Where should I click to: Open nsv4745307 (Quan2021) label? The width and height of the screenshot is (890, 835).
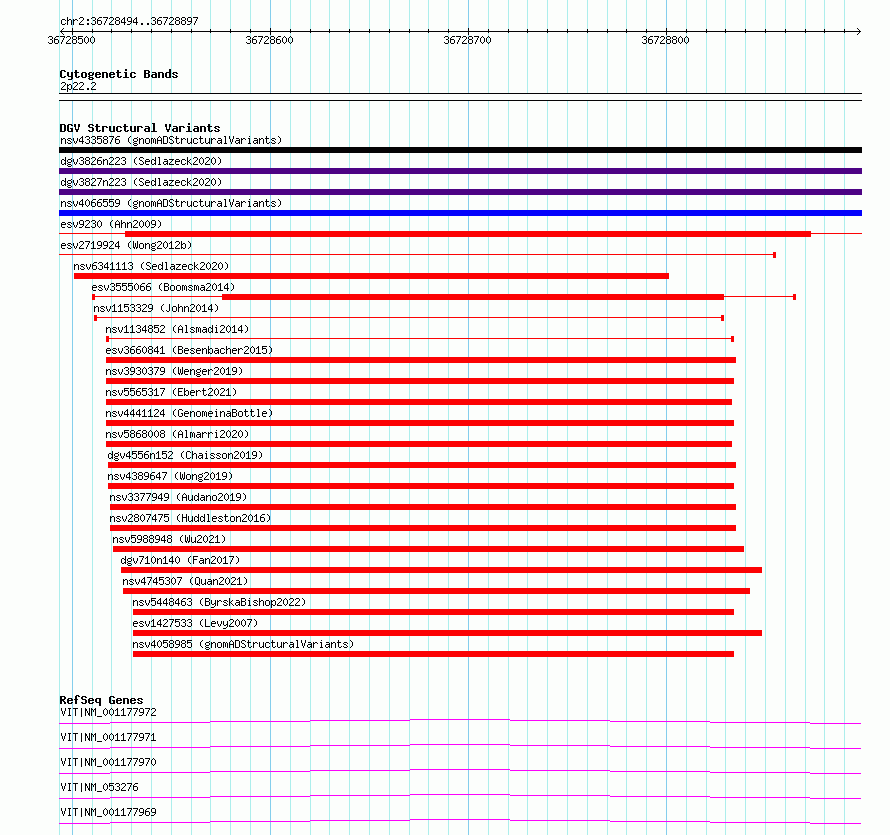point(185,581)
